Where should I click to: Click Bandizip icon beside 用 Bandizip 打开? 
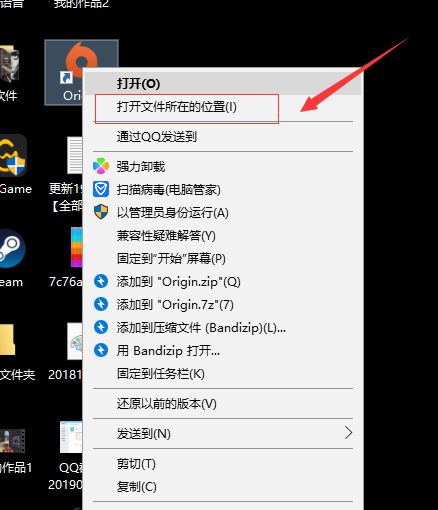click(101, 350)
